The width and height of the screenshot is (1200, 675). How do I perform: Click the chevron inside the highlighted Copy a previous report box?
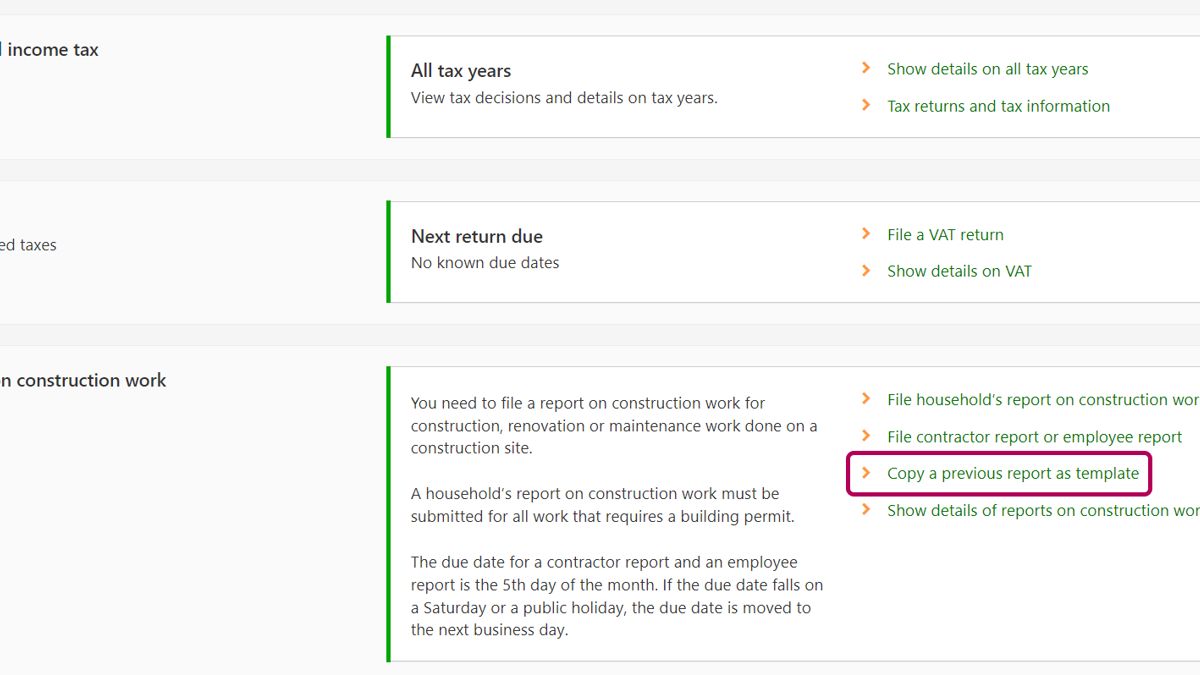coord(866,473)
